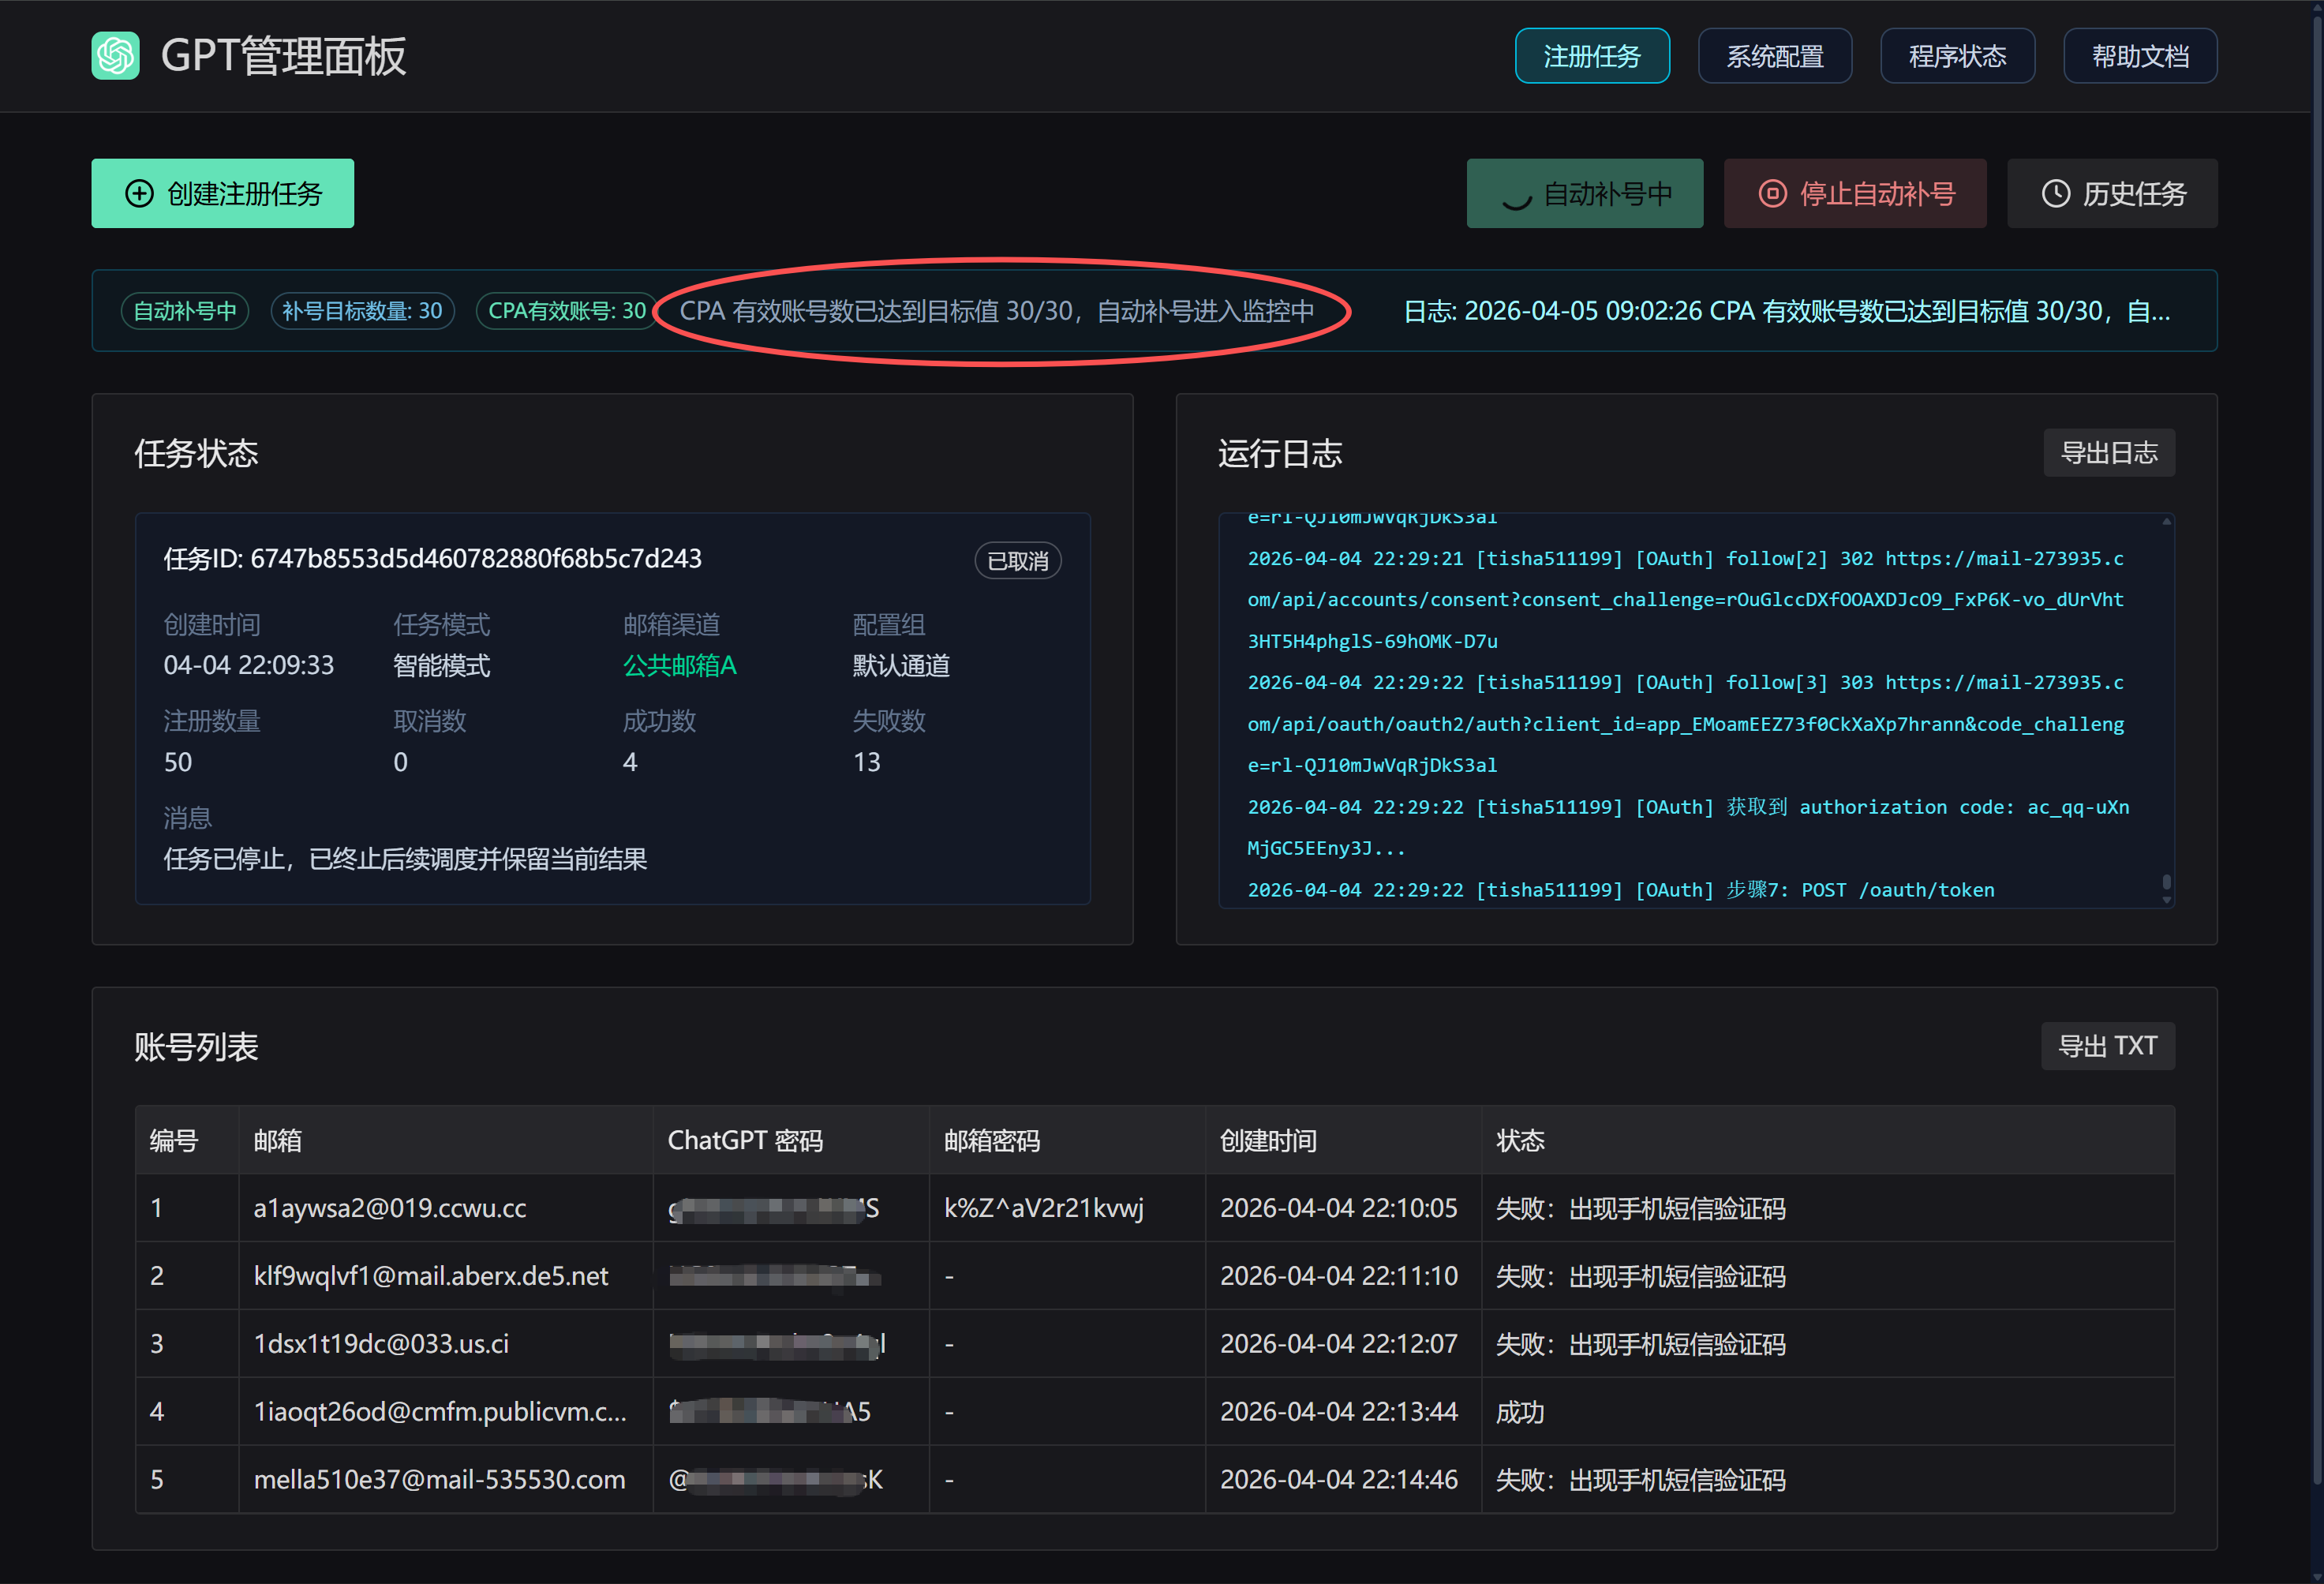Click the 创建注册任务 button
The width and height of the screenshot is (2324, 1584).
pos(223,194)
